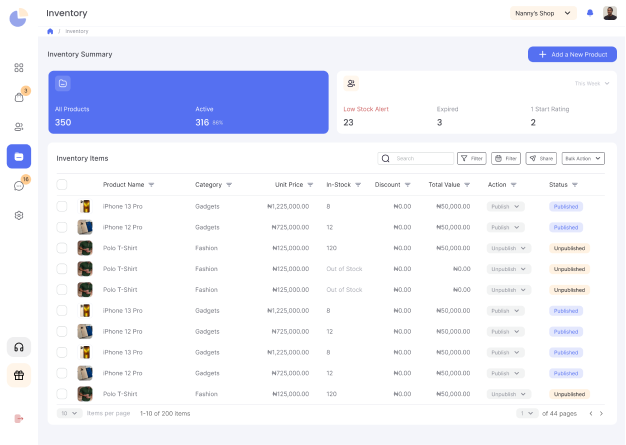Click the first iPhone 13 Pro product thumbnail
Screen dimensions: 626x445
click(x=85, y=206)
